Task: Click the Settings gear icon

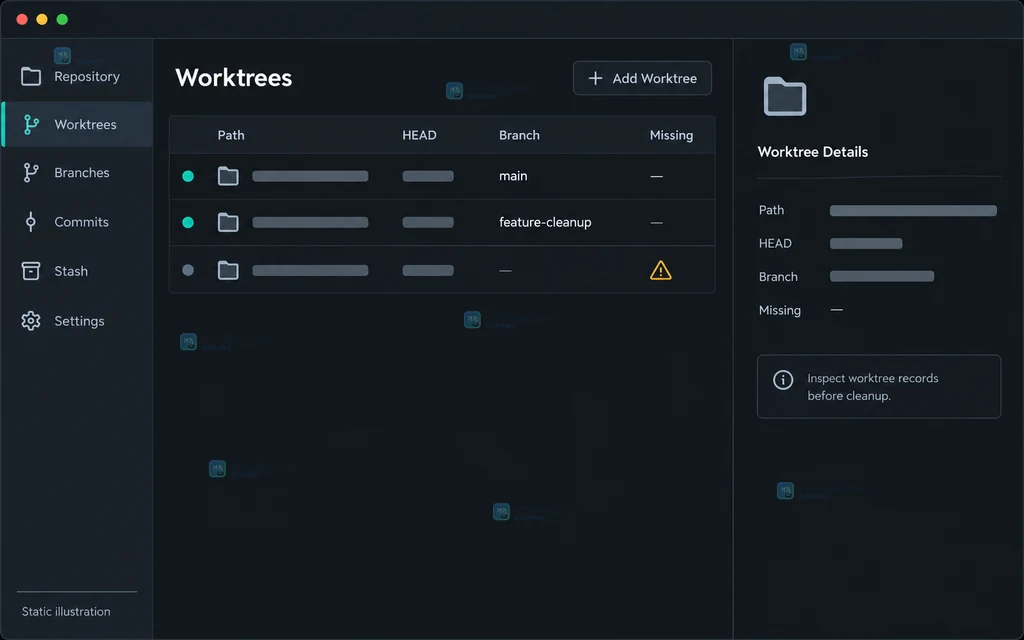Action: (31, 321)
